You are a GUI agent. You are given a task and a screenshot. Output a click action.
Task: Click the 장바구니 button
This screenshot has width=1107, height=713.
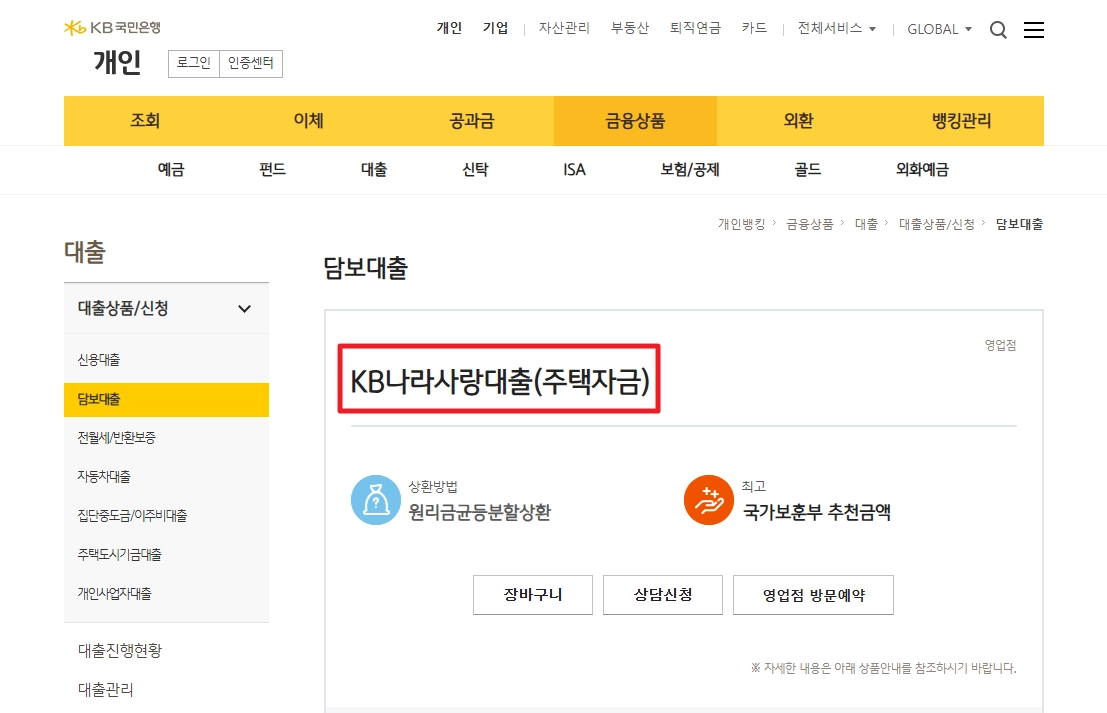(532, 594)
